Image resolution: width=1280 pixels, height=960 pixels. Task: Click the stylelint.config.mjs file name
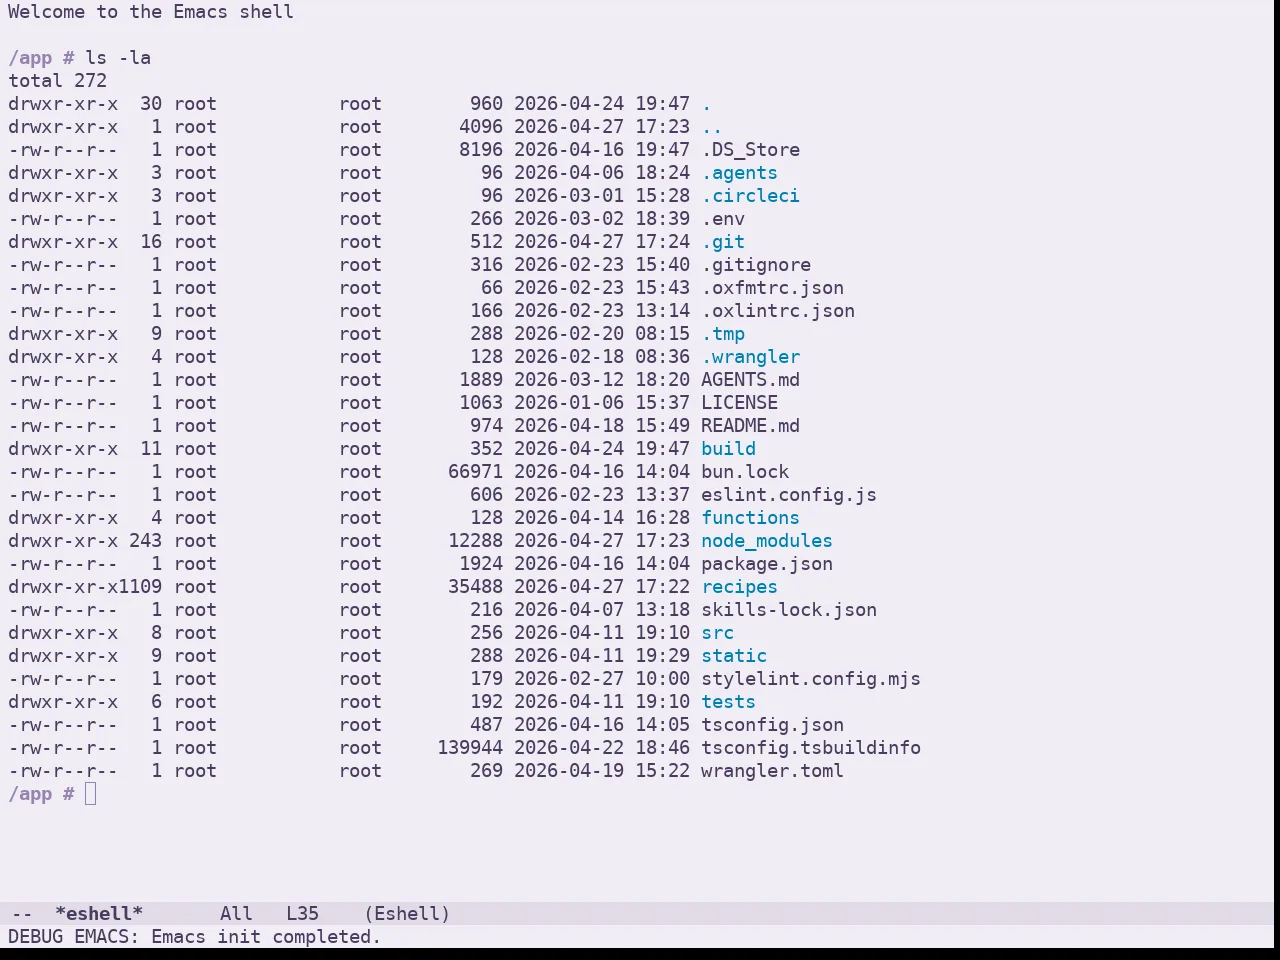tap(811, 679)
